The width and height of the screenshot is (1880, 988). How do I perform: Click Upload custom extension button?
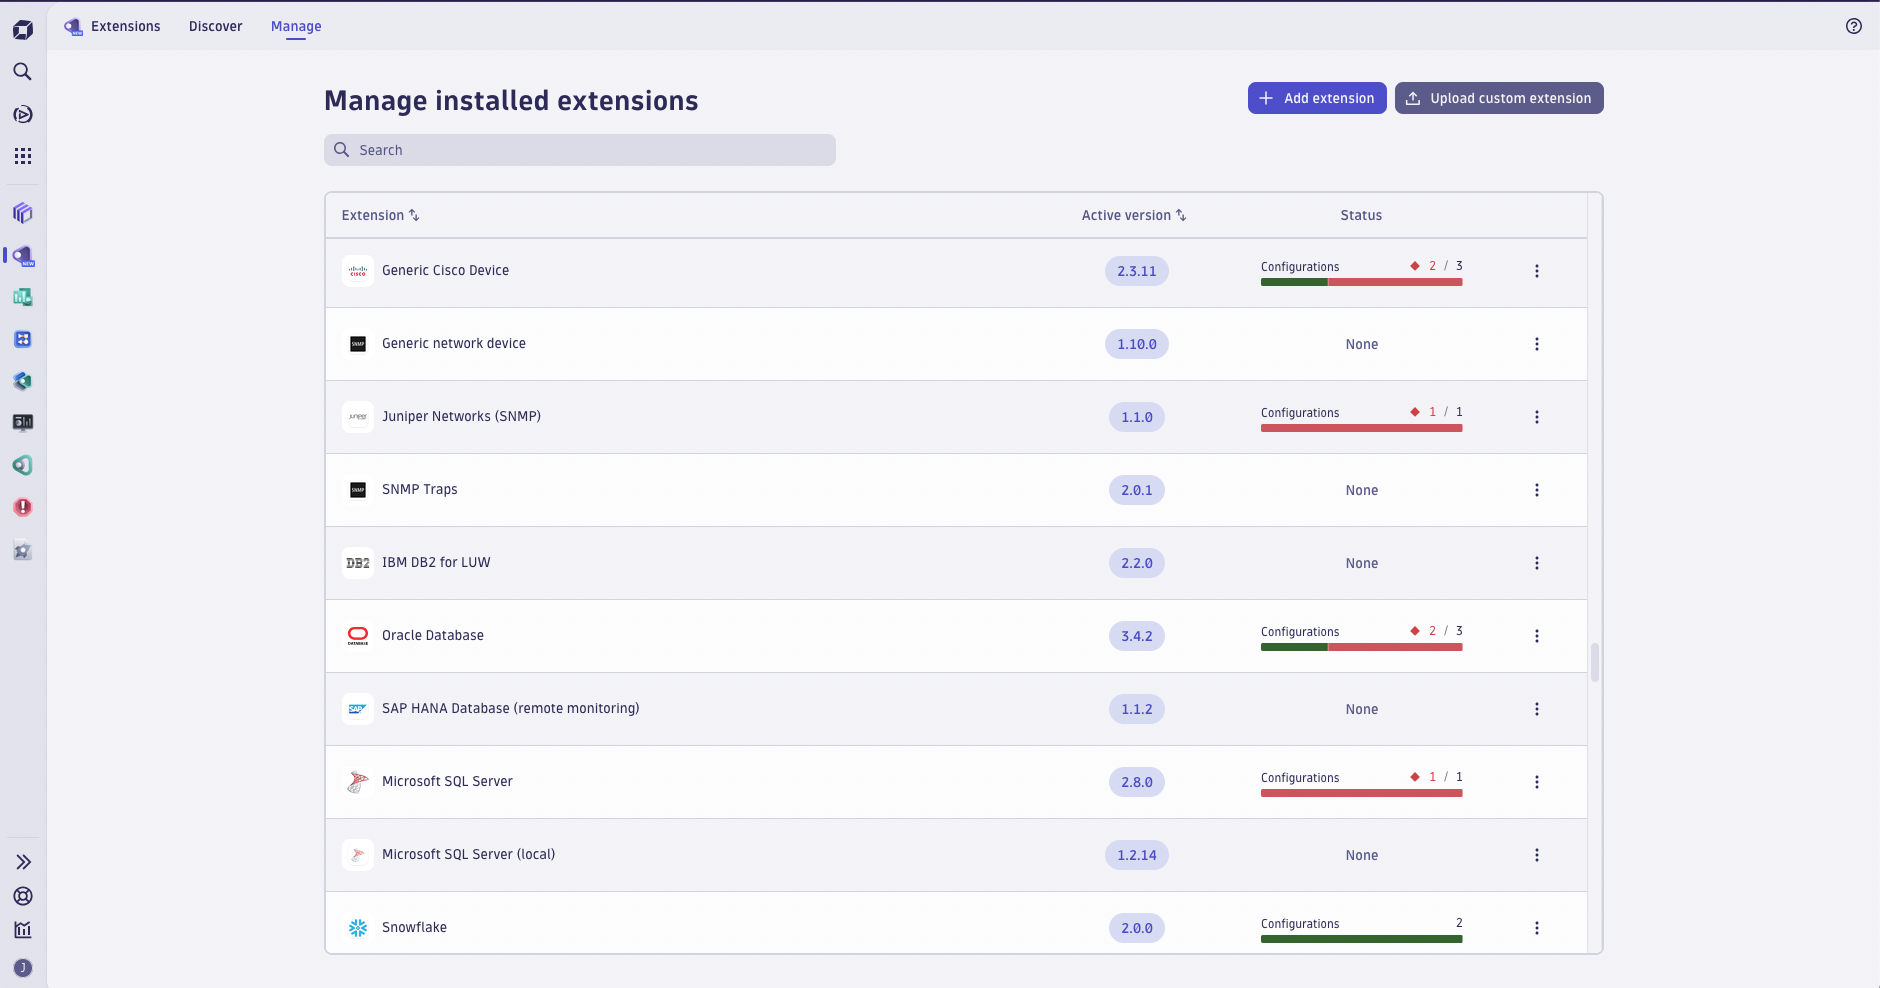[x=1499, y=98]
